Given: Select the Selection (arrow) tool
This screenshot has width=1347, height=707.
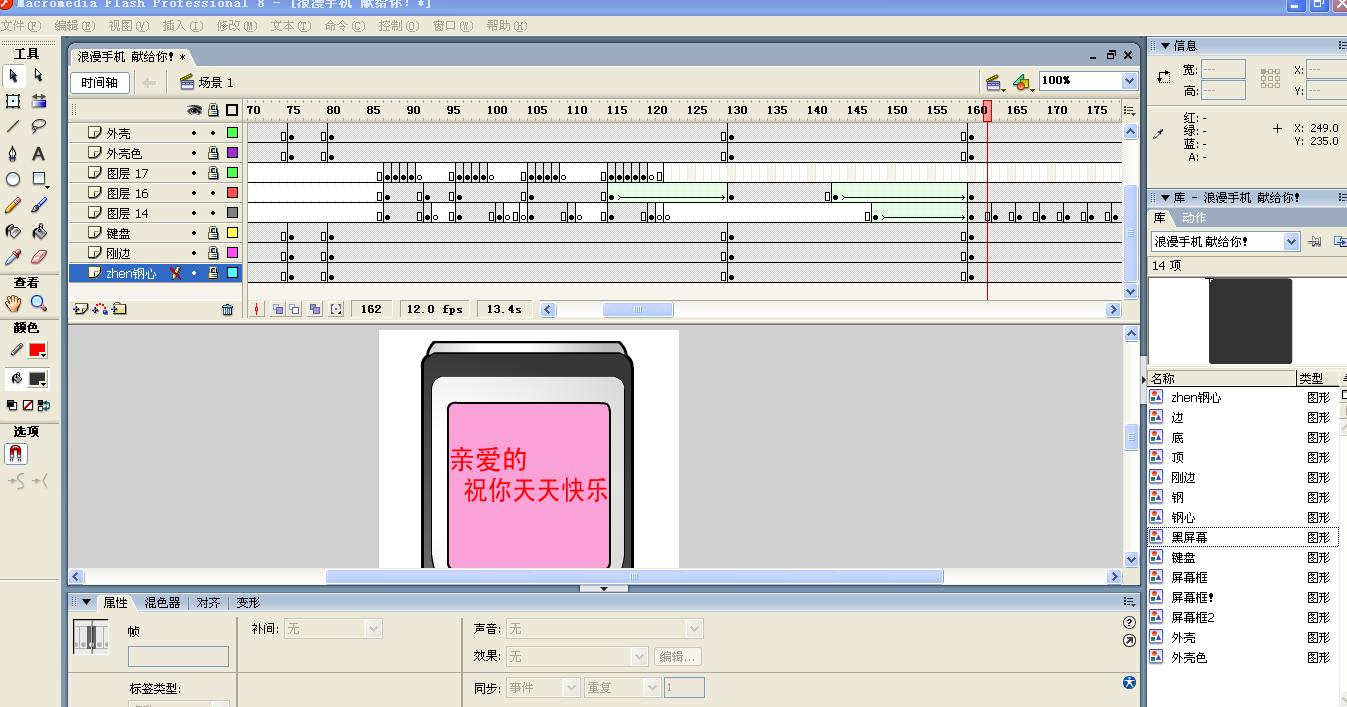Looking at the screenshot, I should point(13,75).
